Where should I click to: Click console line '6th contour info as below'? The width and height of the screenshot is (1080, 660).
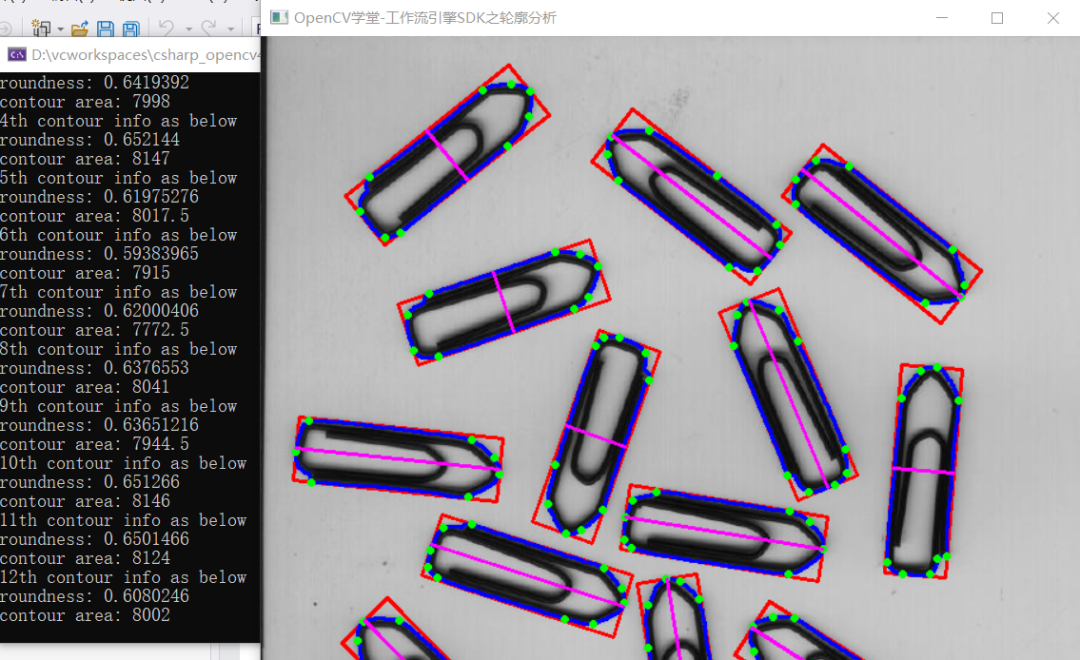pos(118,235)
